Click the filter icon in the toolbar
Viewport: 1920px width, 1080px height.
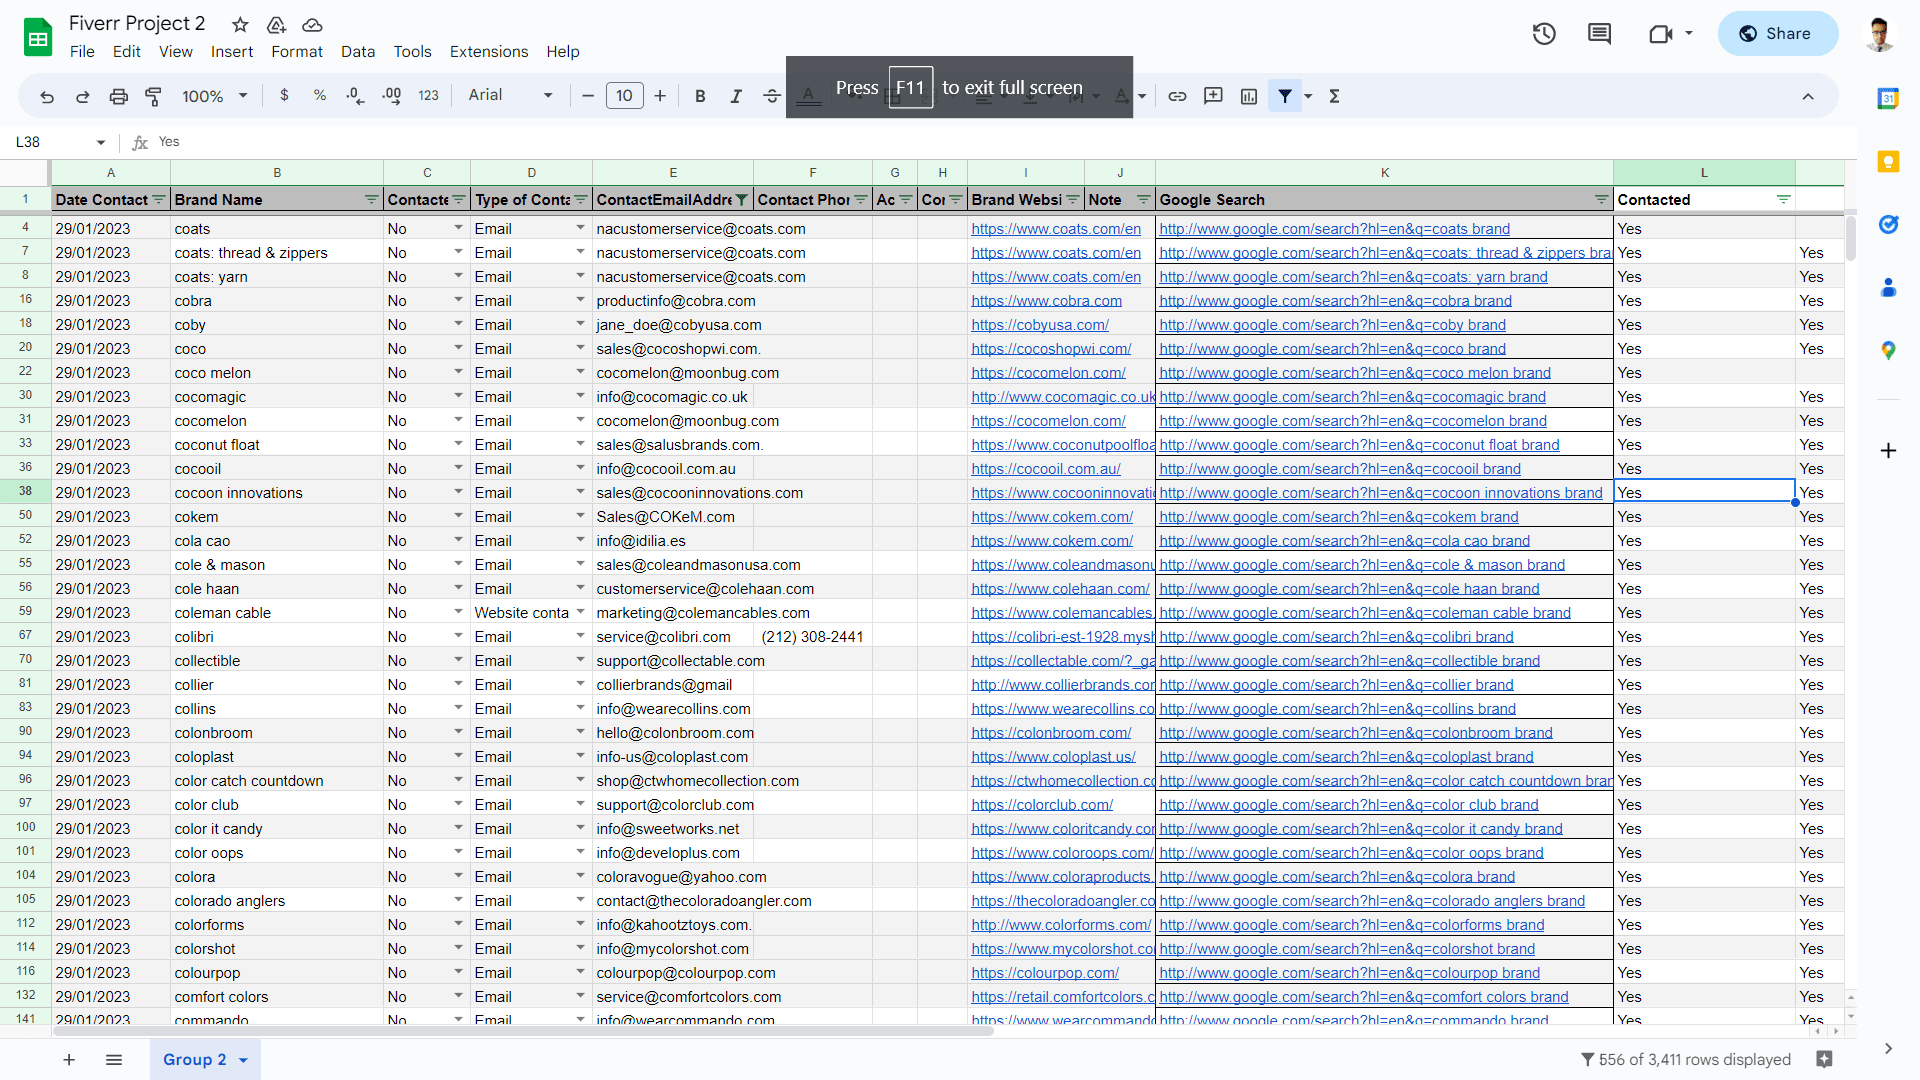[x=1286, y=96]
